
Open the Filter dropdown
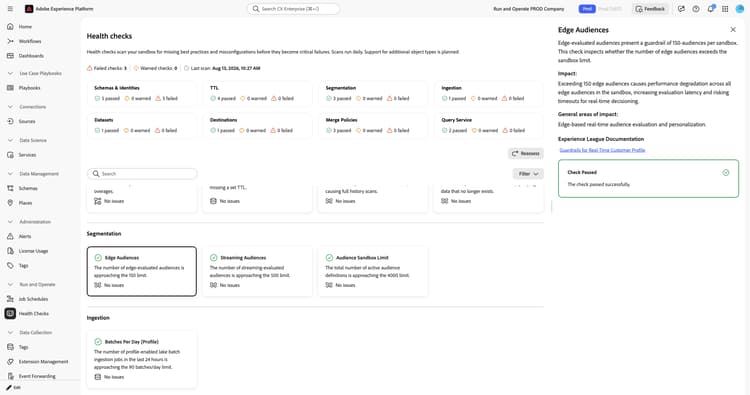[x=528, y=174]
